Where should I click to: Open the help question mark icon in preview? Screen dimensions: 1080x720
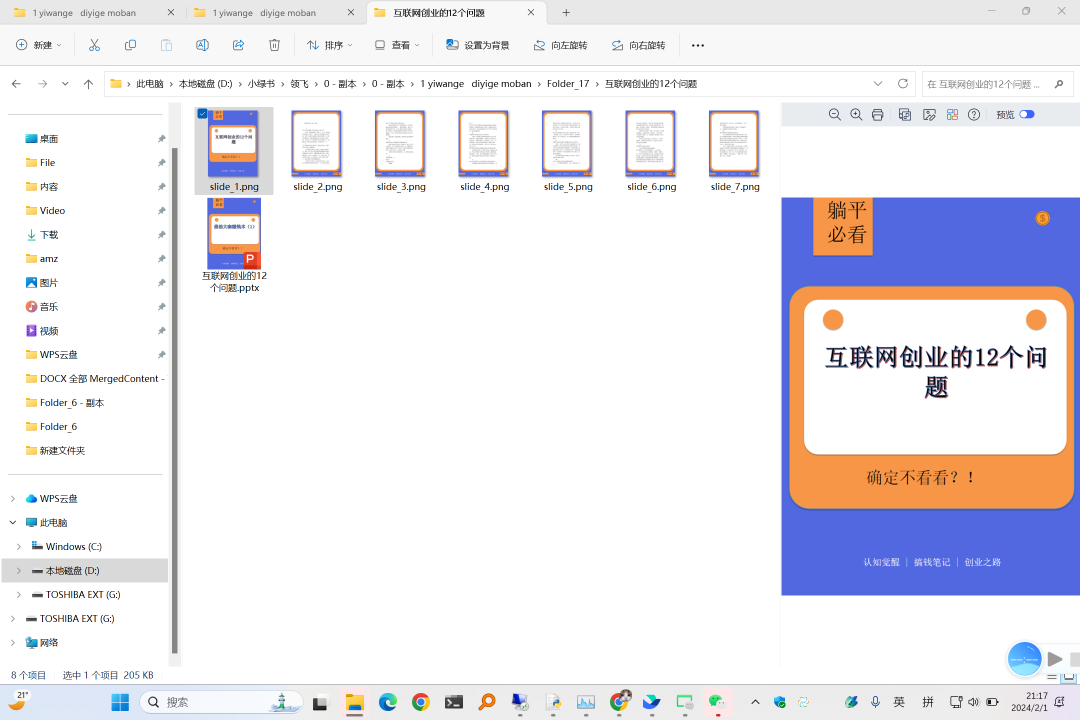coord(974,114)
